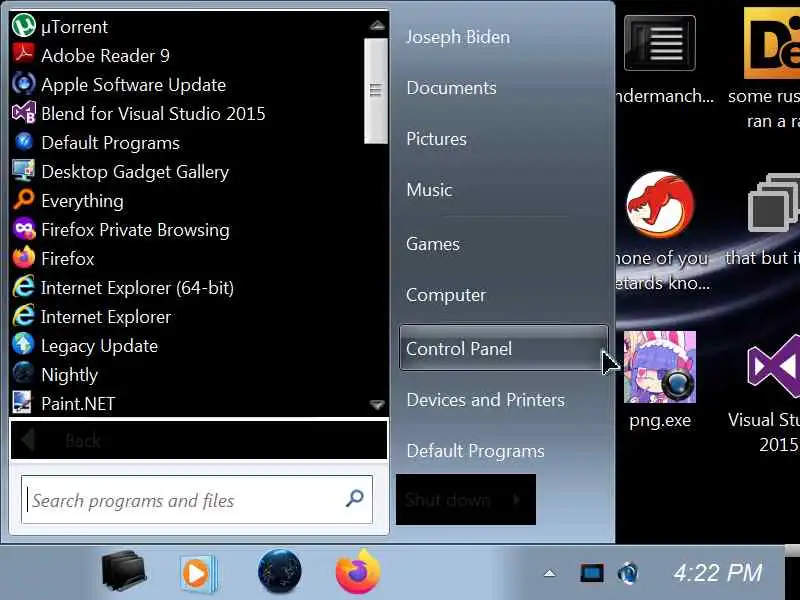Click the 'Everything' program name

point(82,201)
